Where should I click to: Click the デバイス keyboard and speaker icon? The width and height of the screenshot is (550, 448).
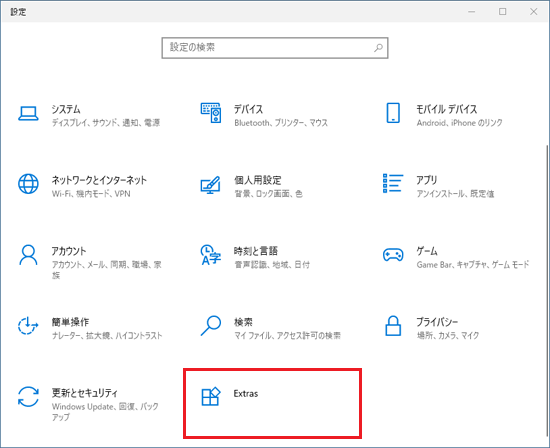210,113
